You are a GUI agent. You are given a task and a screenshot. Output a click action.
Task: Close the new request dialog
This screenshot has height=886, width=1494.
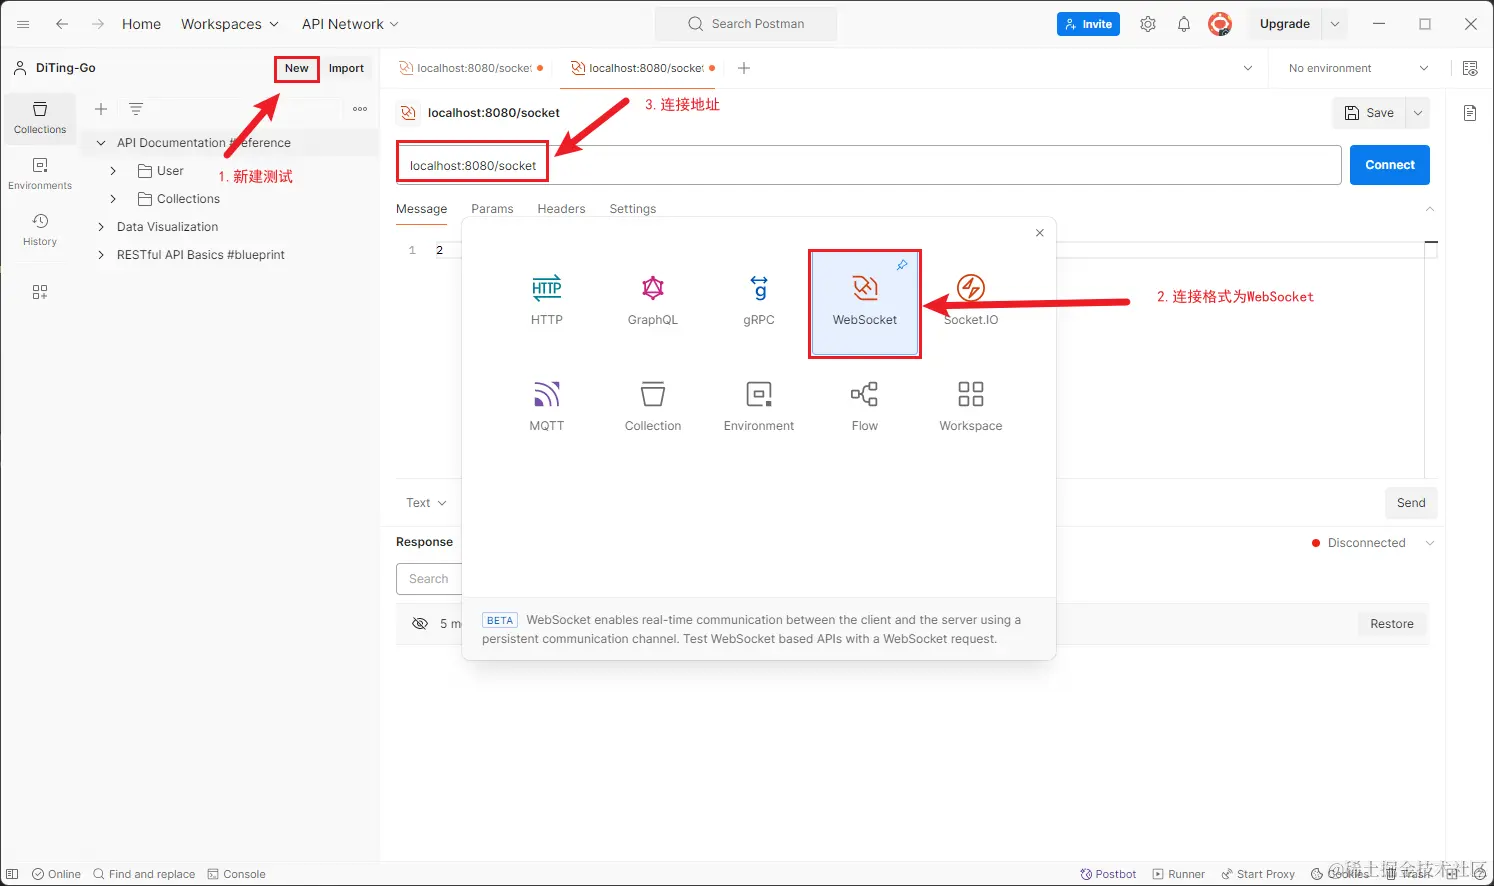click(x=1040, y=233)
